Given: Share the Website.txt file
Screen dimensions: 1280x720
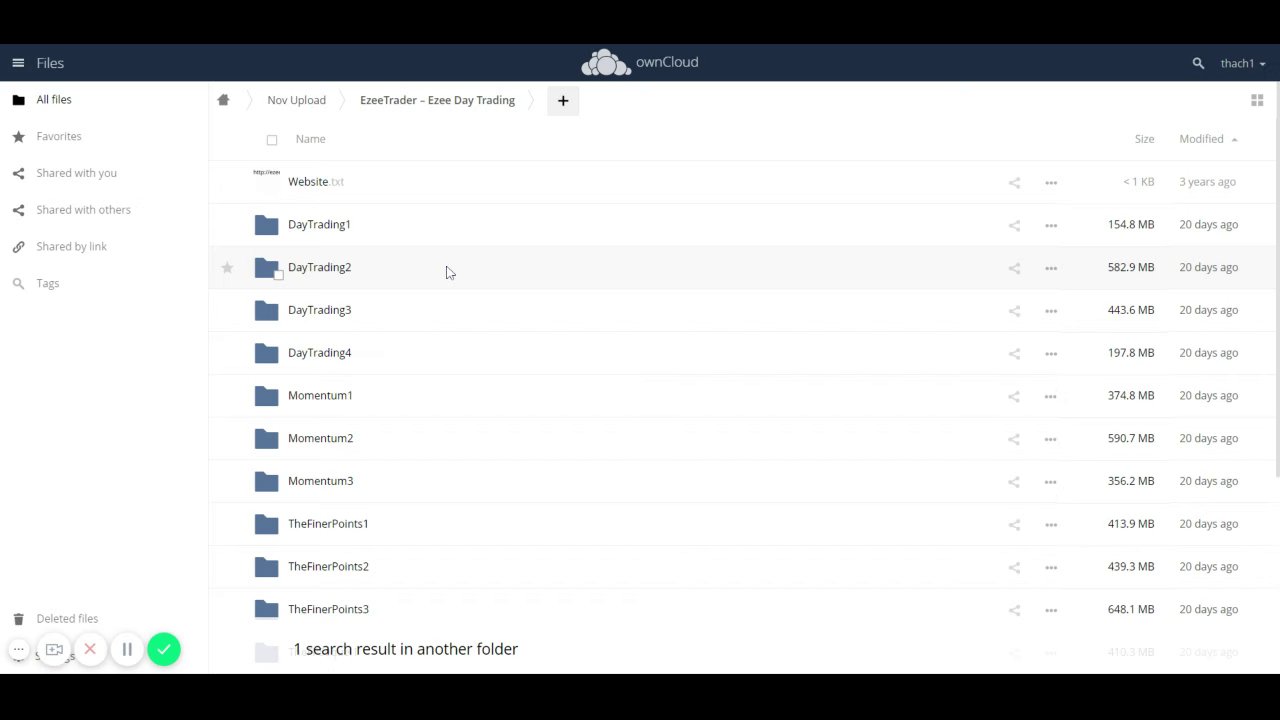Looking at the screenshot, I should tap(1014, 182).
